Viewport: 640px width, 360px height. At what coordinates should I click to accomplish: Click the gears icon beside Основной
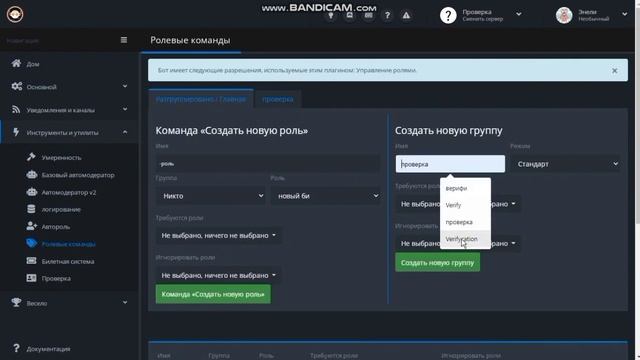coord(17,86)
